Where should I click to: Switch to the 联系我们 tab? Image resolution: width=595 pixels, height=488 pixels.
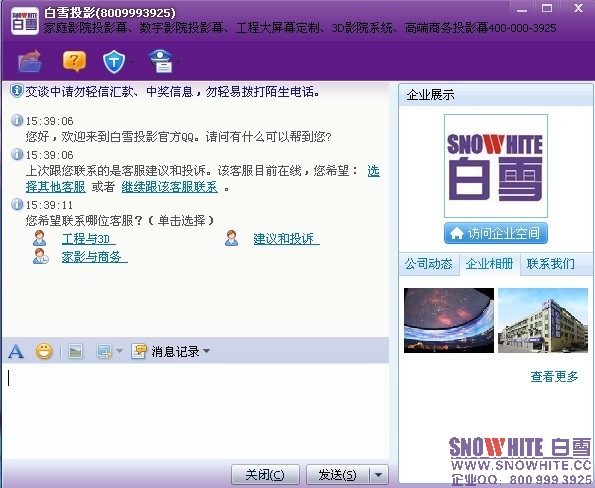tap(551, 263)
